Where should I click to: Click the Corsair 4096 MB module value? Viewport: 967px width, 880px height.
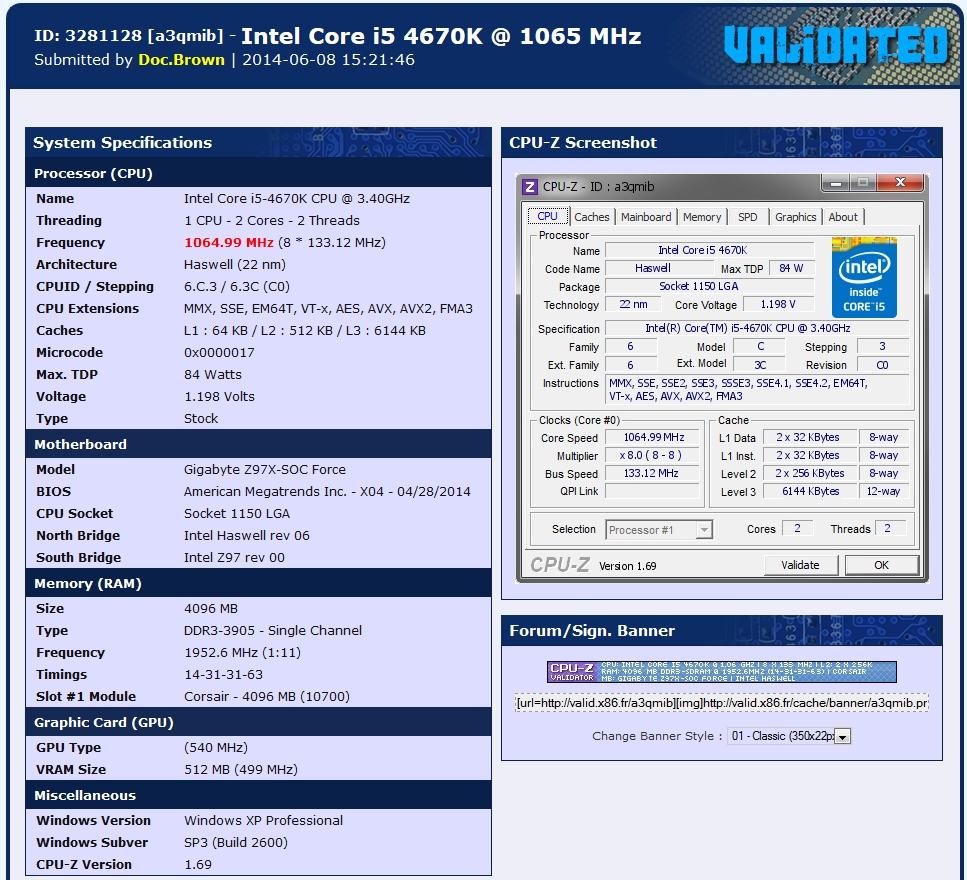click(266, 696)
